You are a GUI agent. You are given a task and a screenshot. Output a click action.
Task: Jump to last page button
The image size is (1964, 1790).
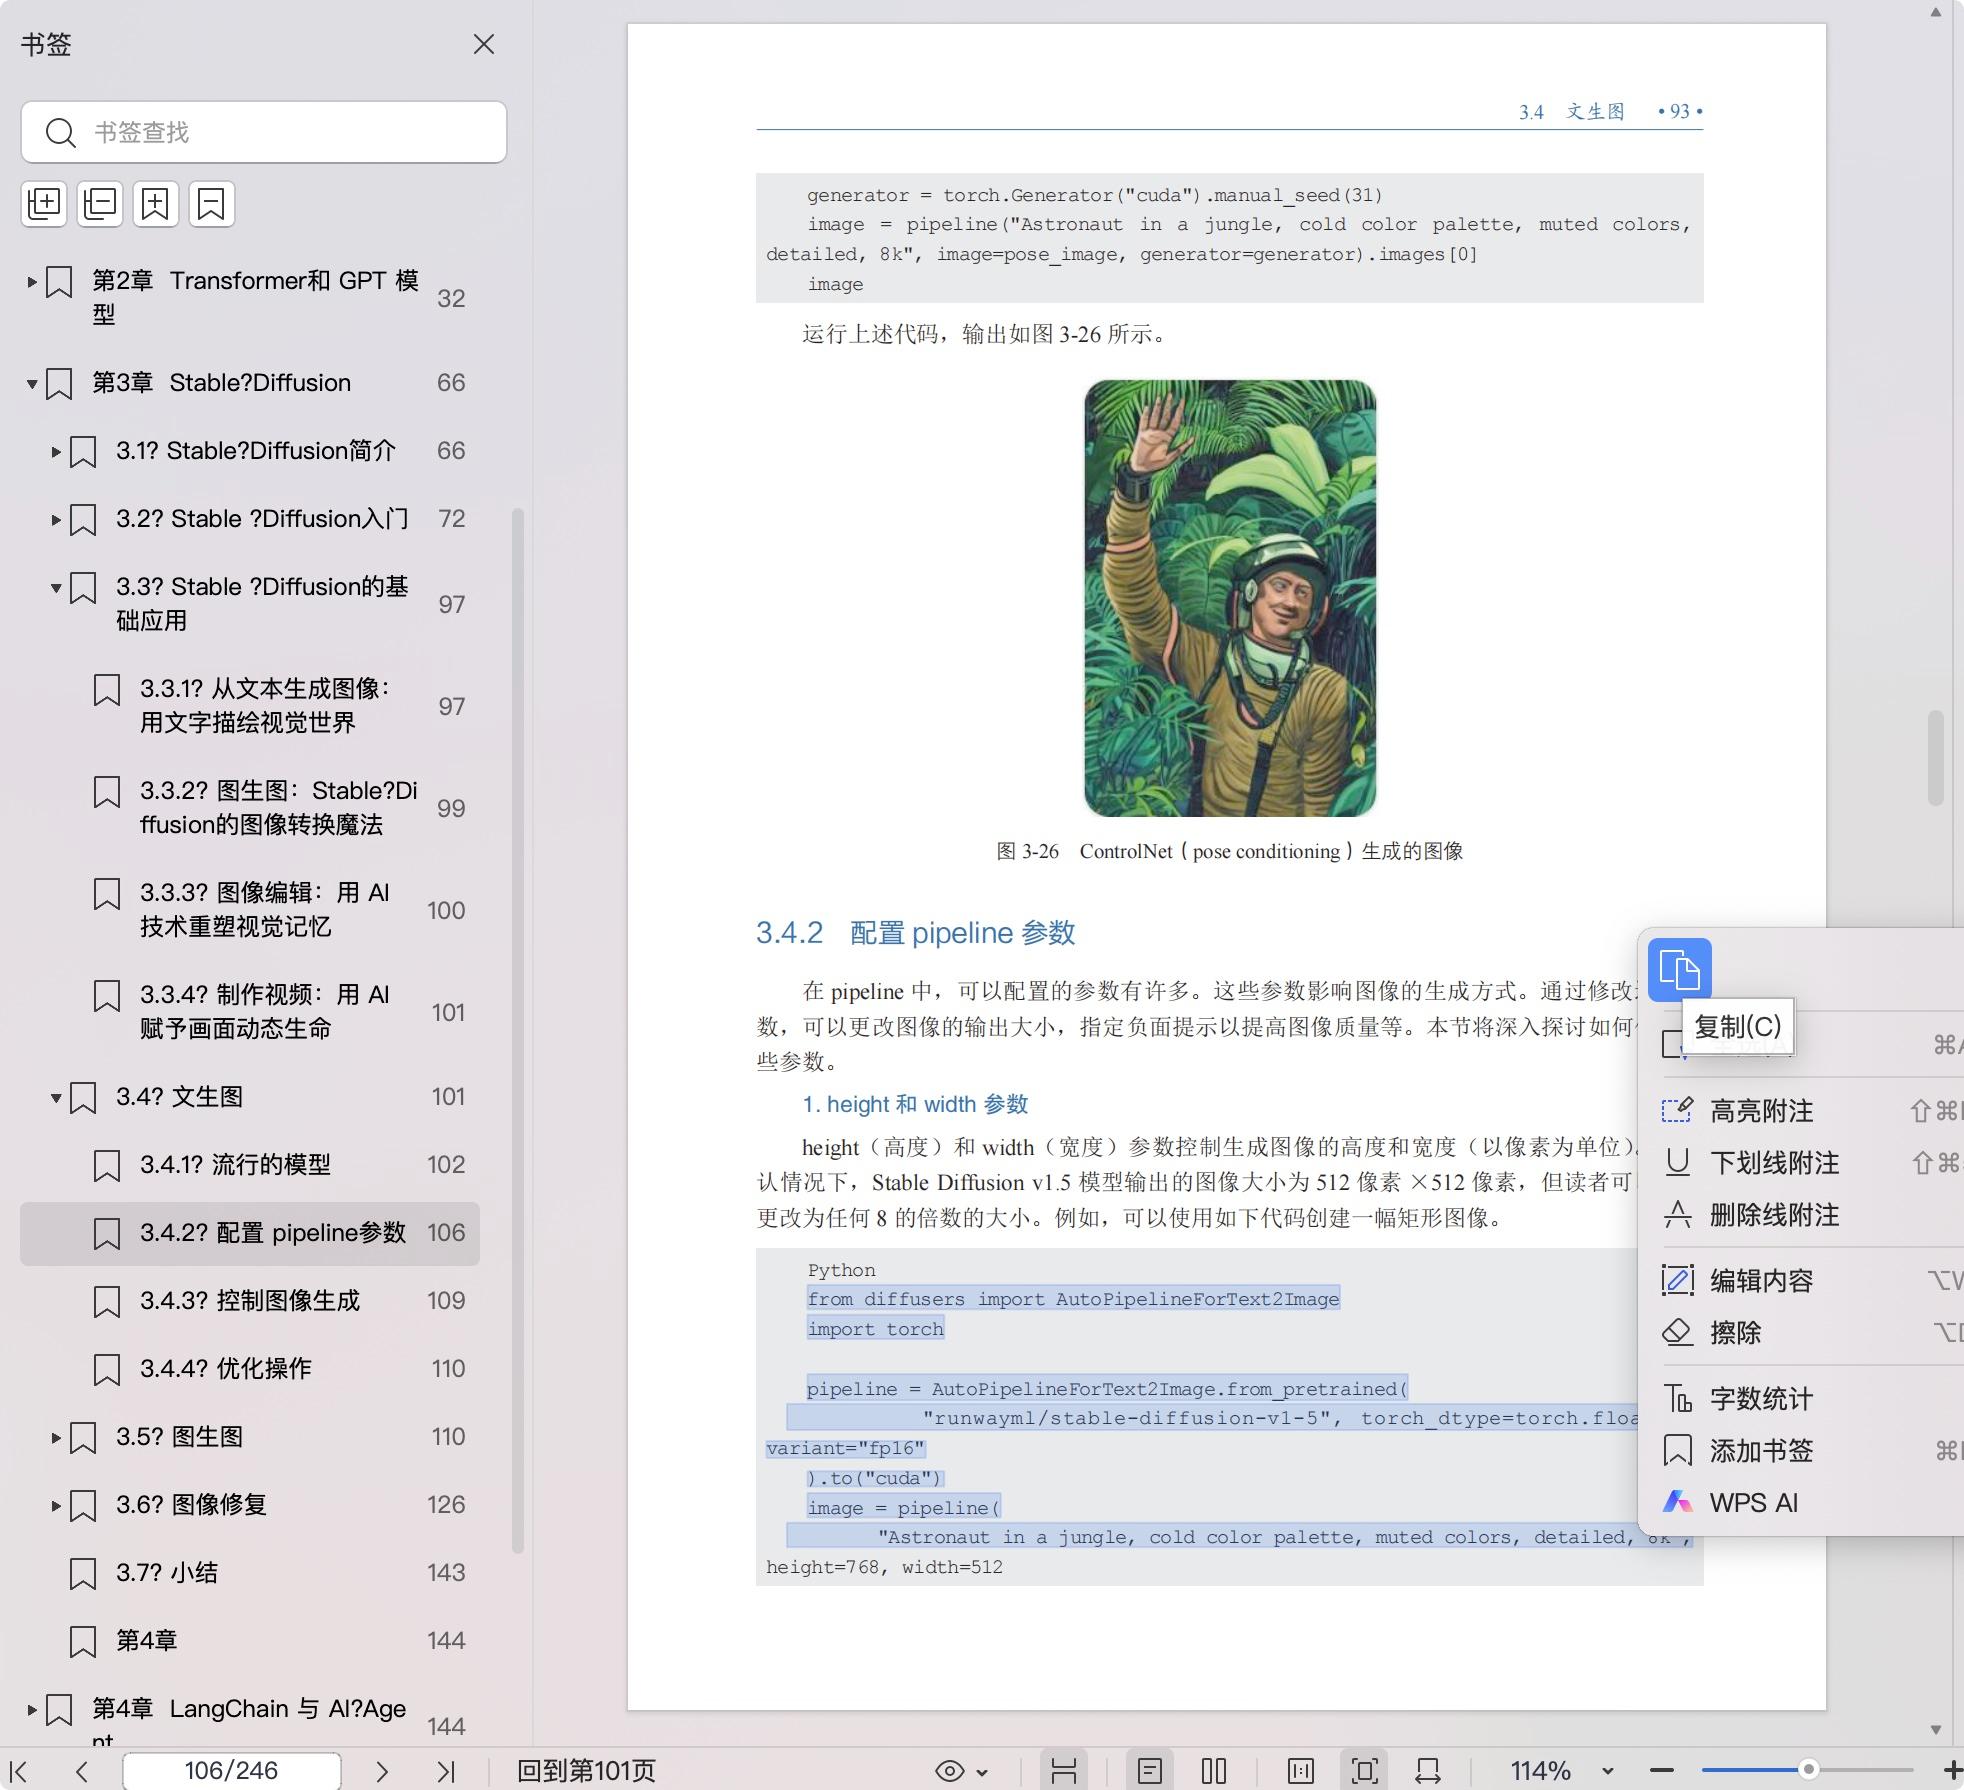[446, 1771]
